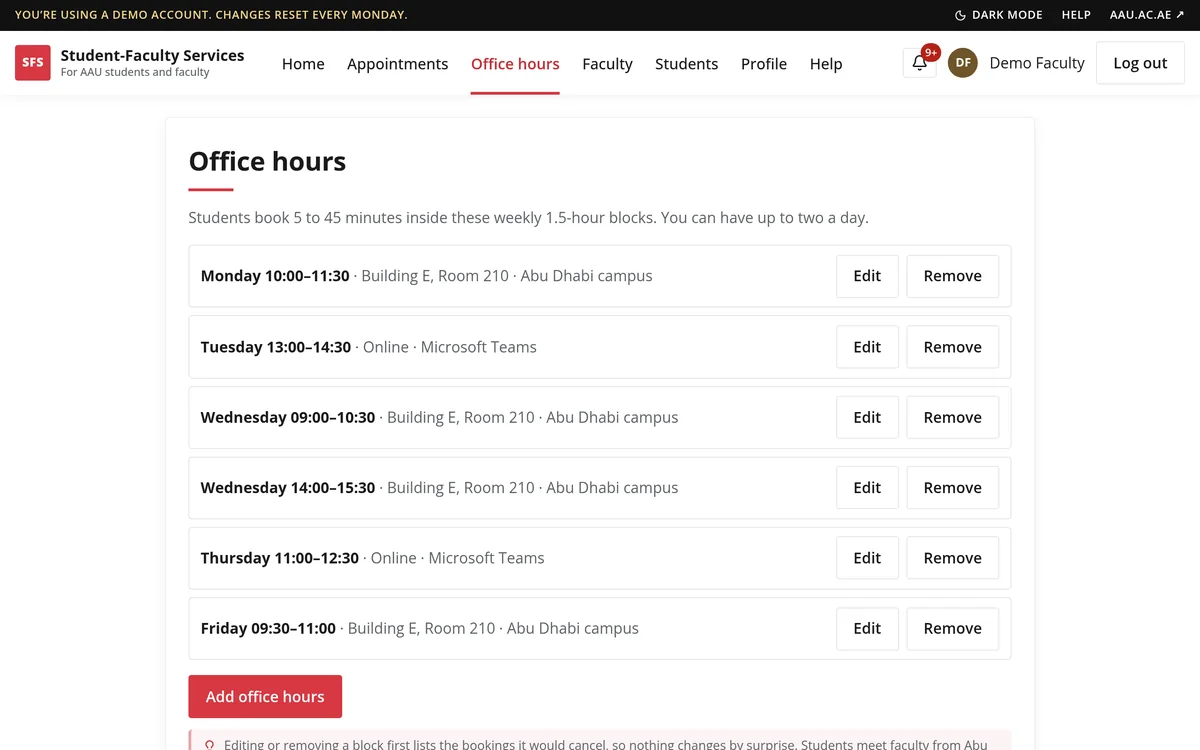Open the Students nav item
This screenshot has height=750, width=1200.
pyautogui.click(x=686, y=64)
